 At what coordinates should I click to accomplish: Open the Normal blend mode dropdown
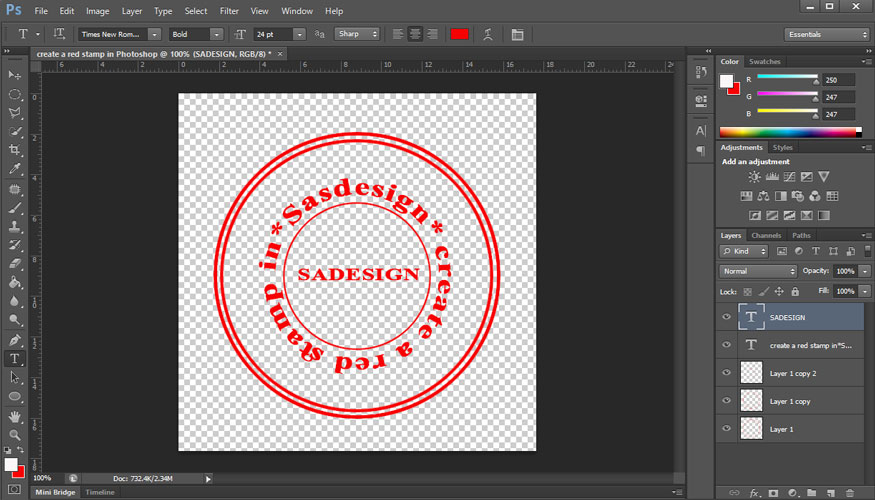pos(758,271)
